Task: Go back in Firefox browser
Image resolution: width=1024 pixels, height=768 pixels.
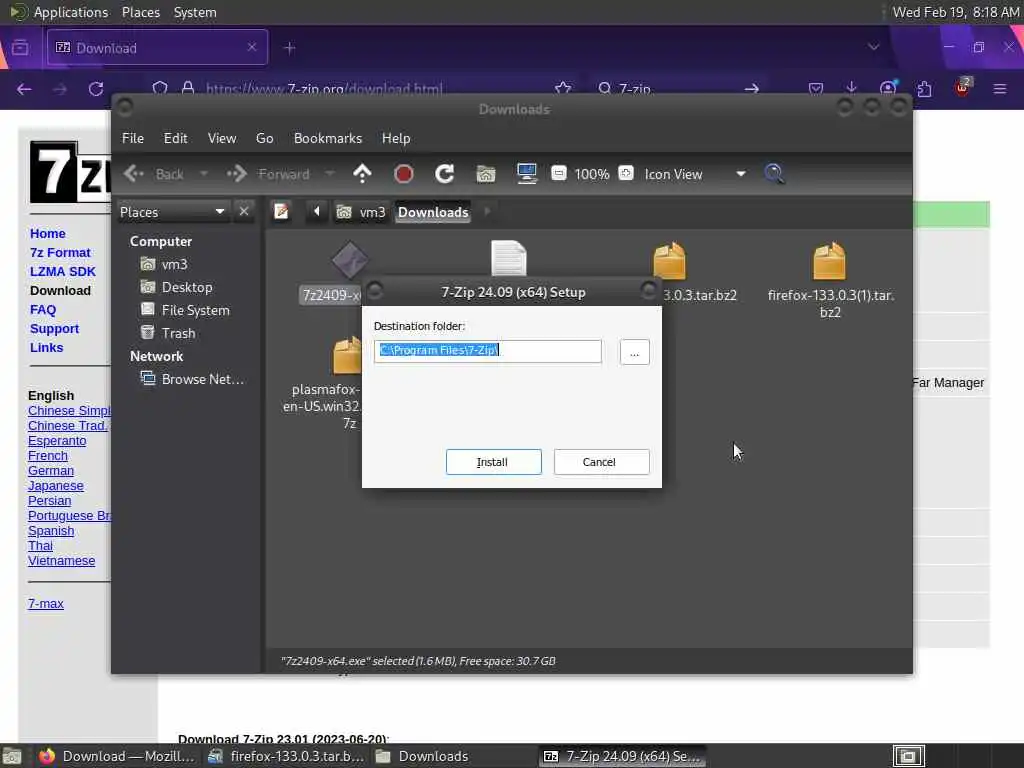Action: (x=24, y=89)
